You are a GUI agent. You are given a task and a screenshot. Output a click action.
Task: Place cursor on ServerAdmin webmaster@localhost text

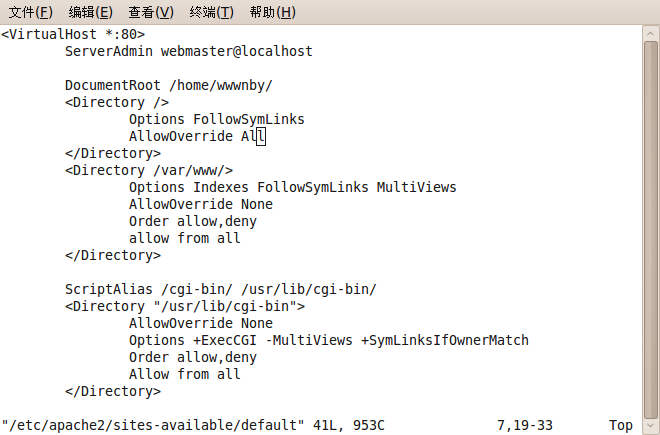[x=189, y=51]
